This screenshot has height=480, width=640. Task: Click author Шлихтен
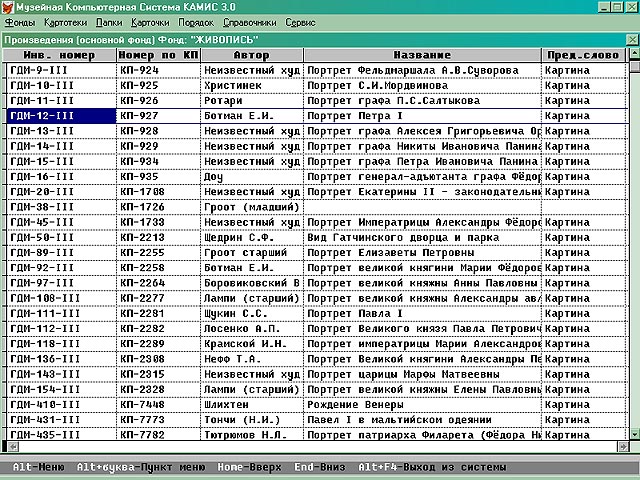coord(227,405)
